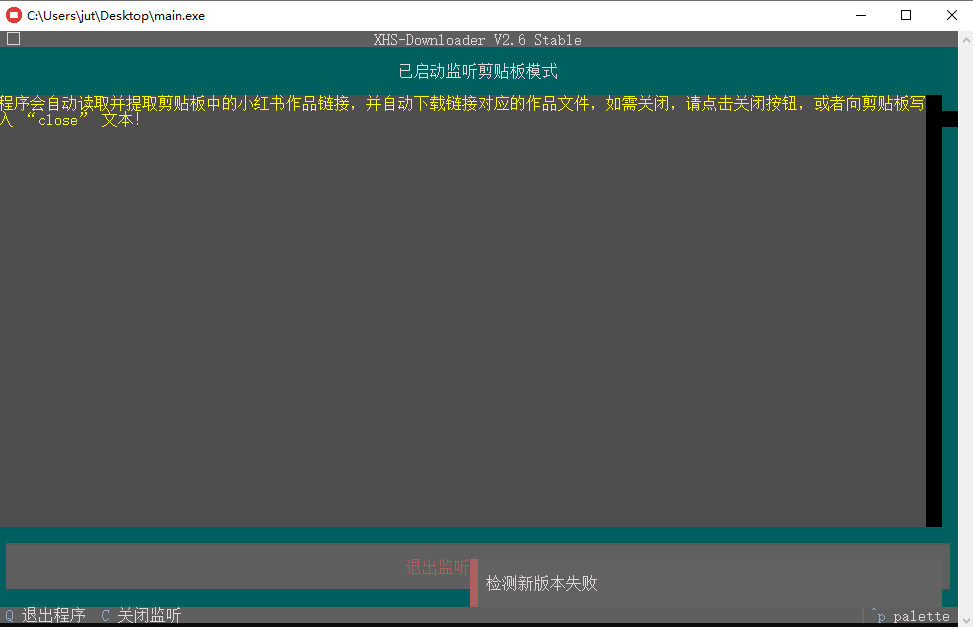Click the console window scrollbar up arrow

965,38
